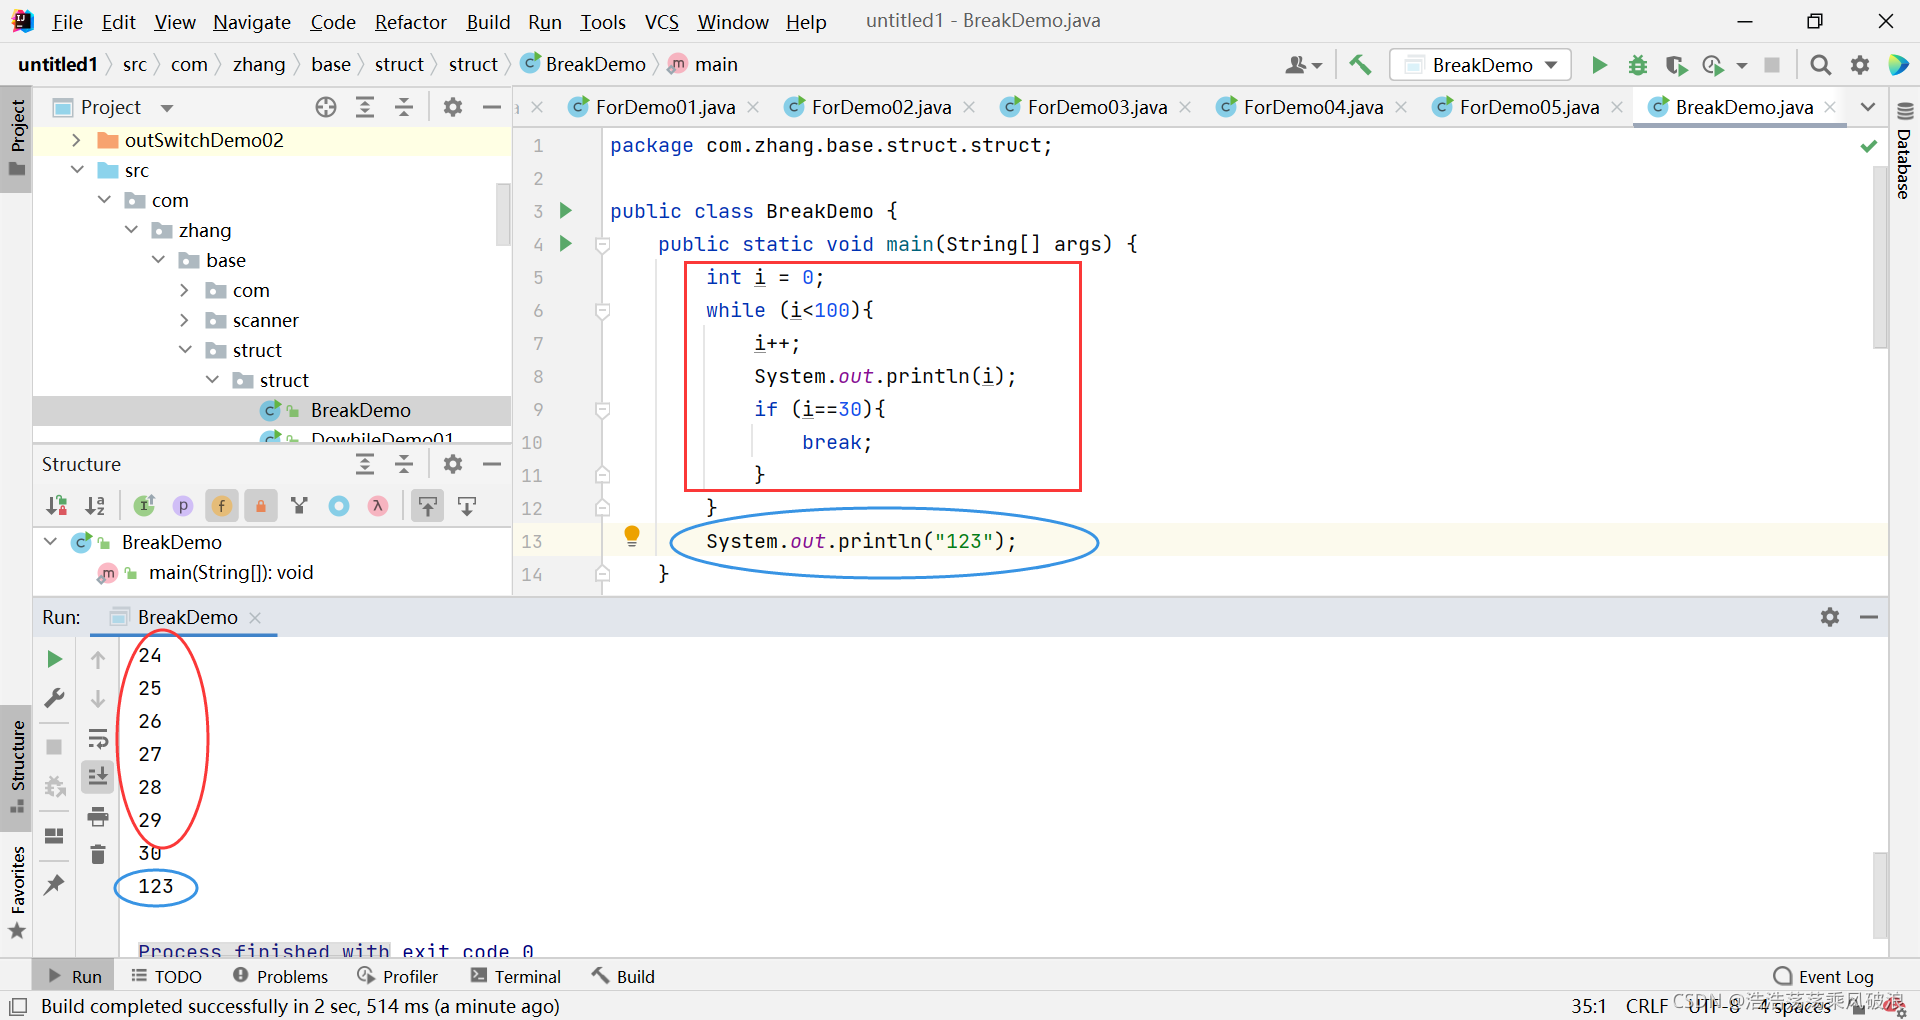1920x1020 pixels.
Task: Start debugging with the bug icon
Action: (x=1637, y=65)
